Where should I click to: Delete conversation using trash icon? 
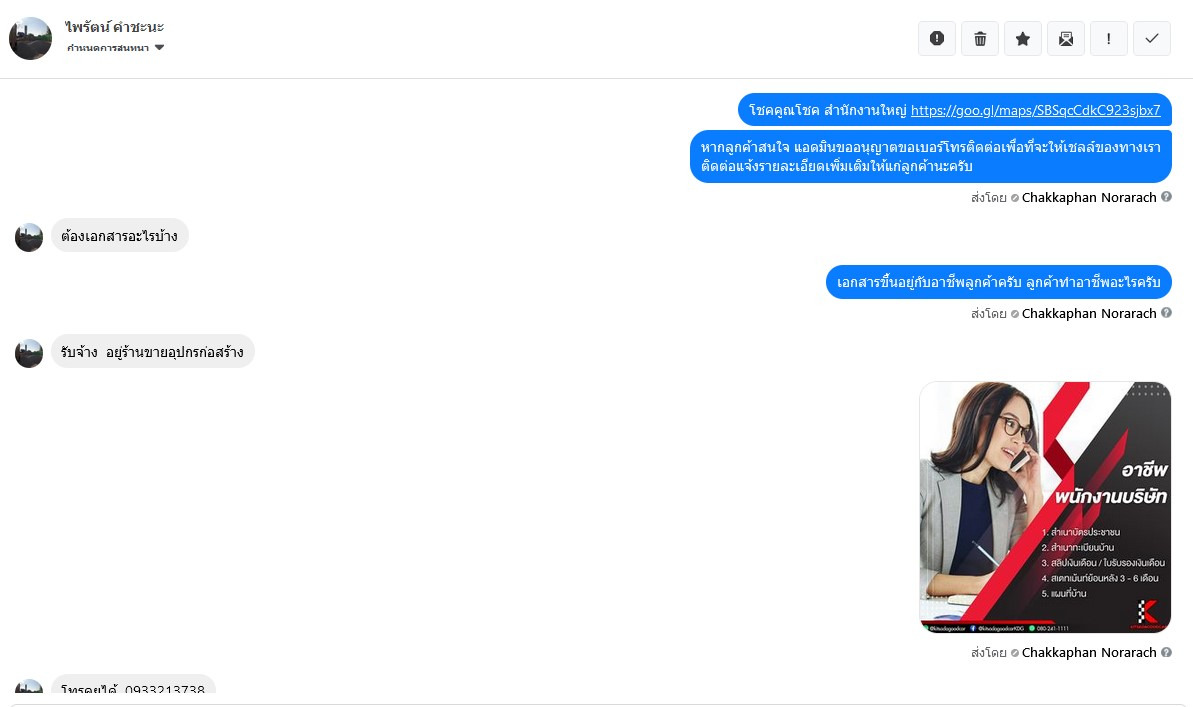coord(980,38)
